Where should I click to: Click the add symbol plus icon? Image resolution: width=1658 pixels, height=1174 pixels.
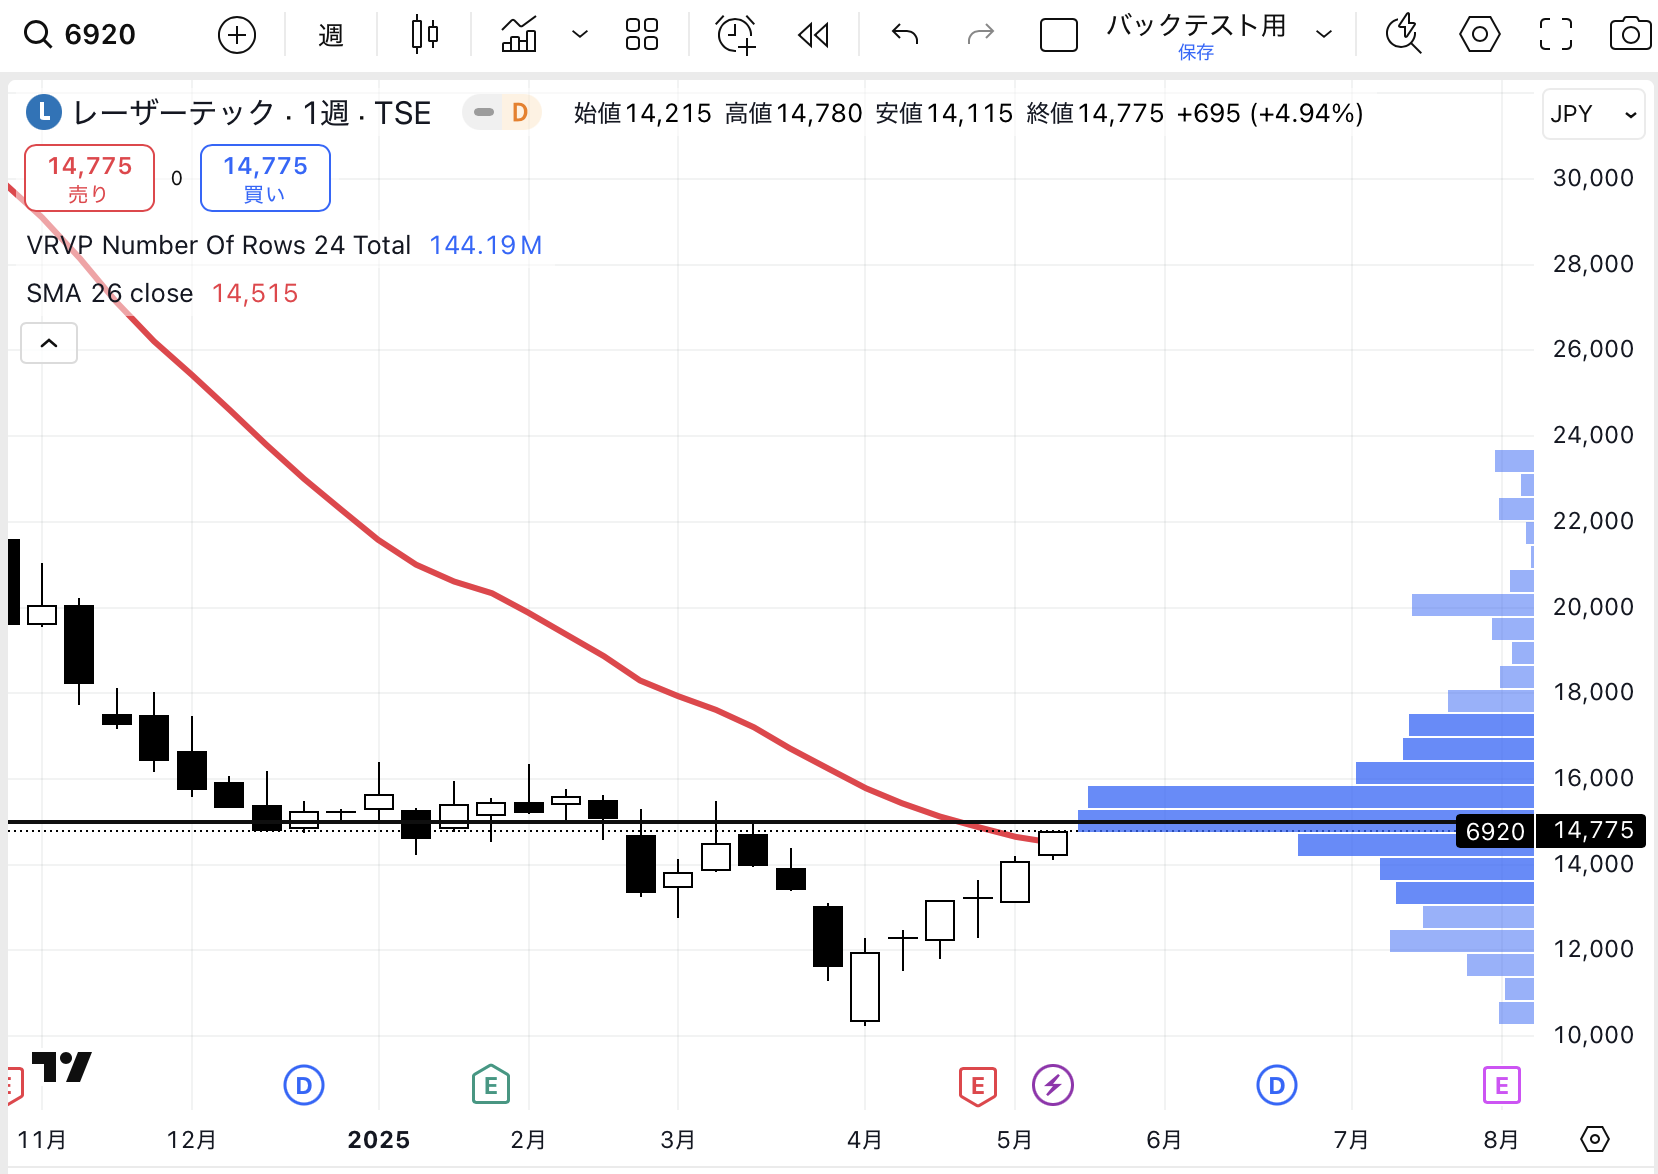click(237, 36)
